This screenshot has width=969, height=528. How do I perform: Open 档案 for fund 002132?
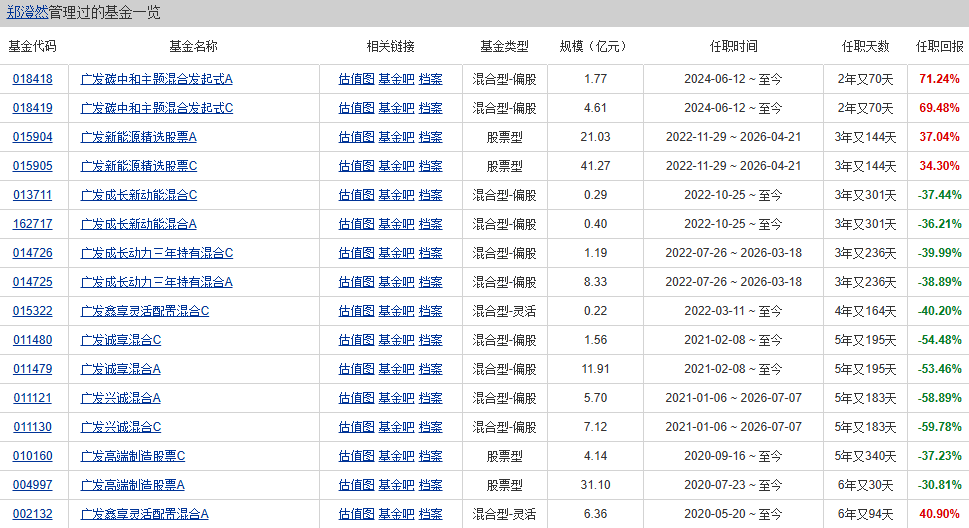(x=430, y=515)
